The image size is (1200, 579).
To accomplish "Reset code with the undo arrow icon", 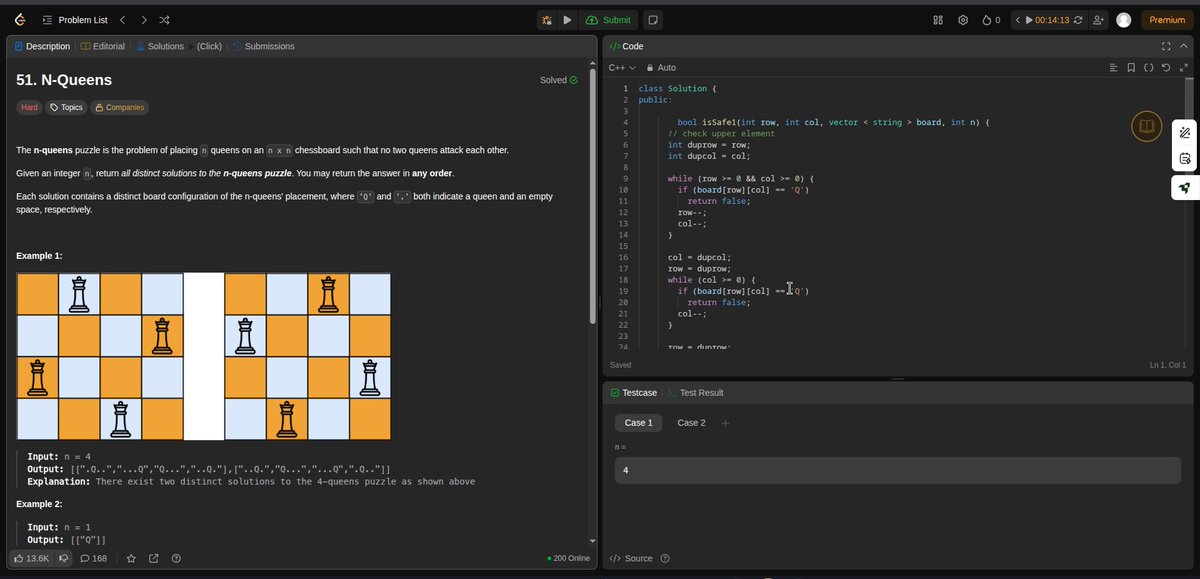I will (1165, 67).
